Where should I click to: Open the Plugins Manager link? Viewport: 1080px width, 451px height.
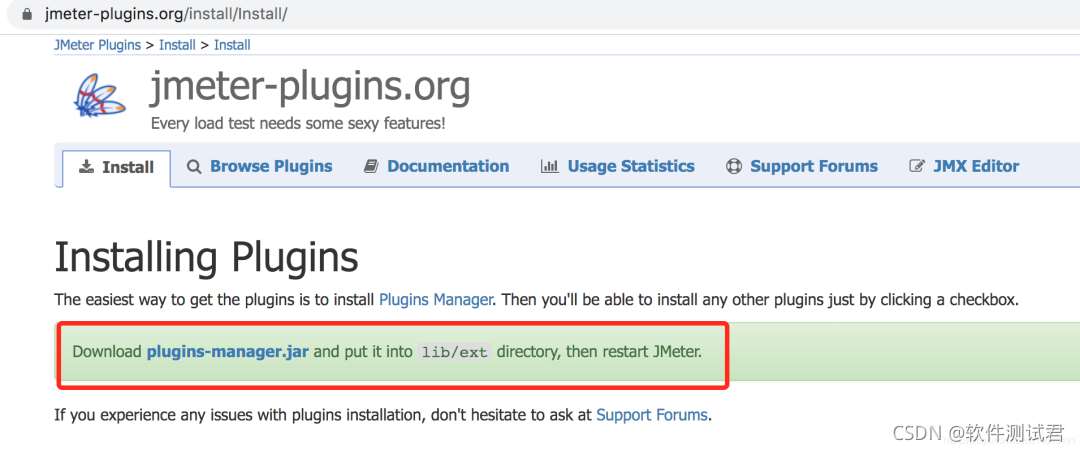pyautogui.click(x=436, y=300)
